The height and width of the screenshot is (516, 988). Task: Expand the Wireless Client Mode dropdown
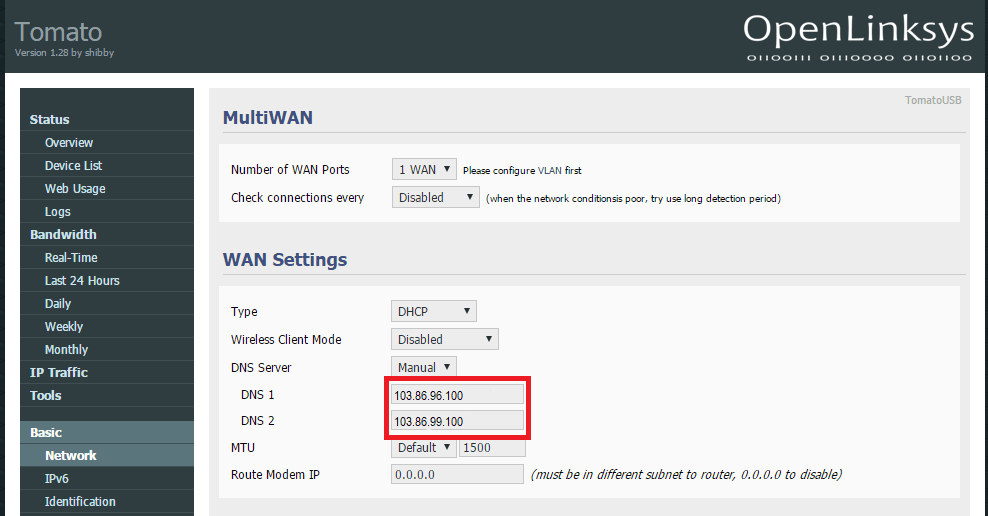tap(444, 340)
